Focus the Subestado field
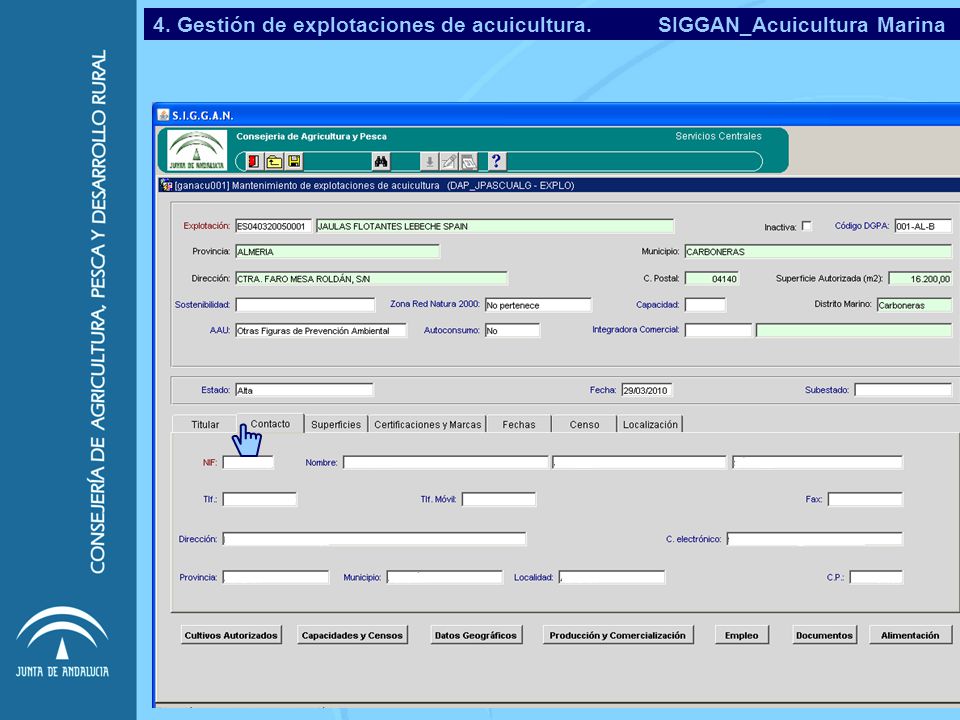The height and width of the screenshot is (720, 960). (903, 390)
